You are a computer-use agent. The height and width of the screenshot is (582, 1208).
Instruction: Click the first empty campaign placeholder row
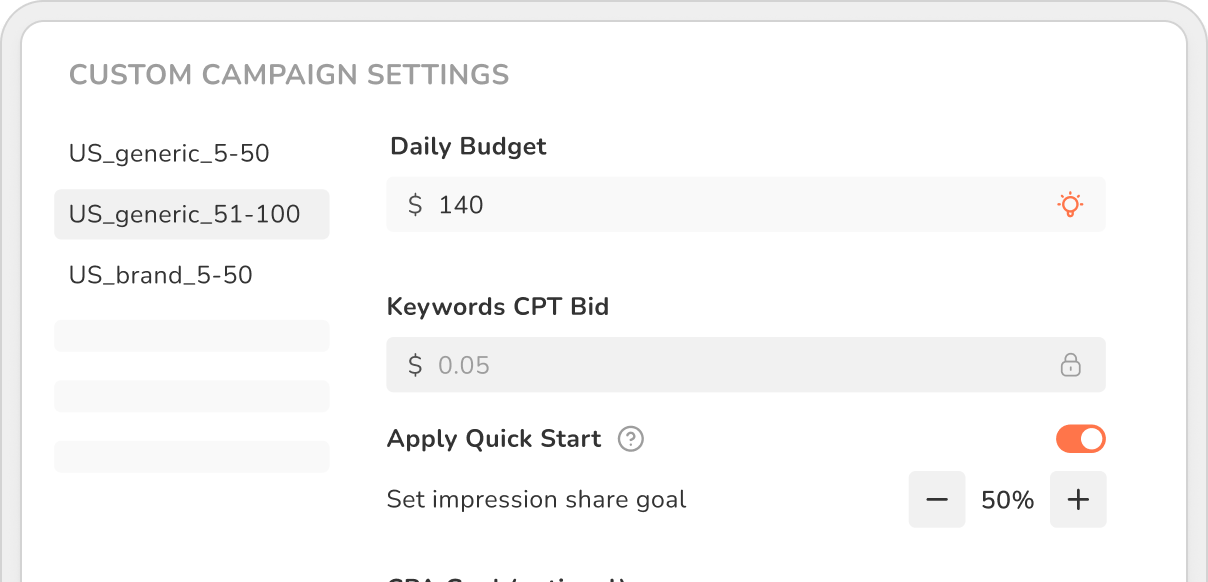click(191, 336)
